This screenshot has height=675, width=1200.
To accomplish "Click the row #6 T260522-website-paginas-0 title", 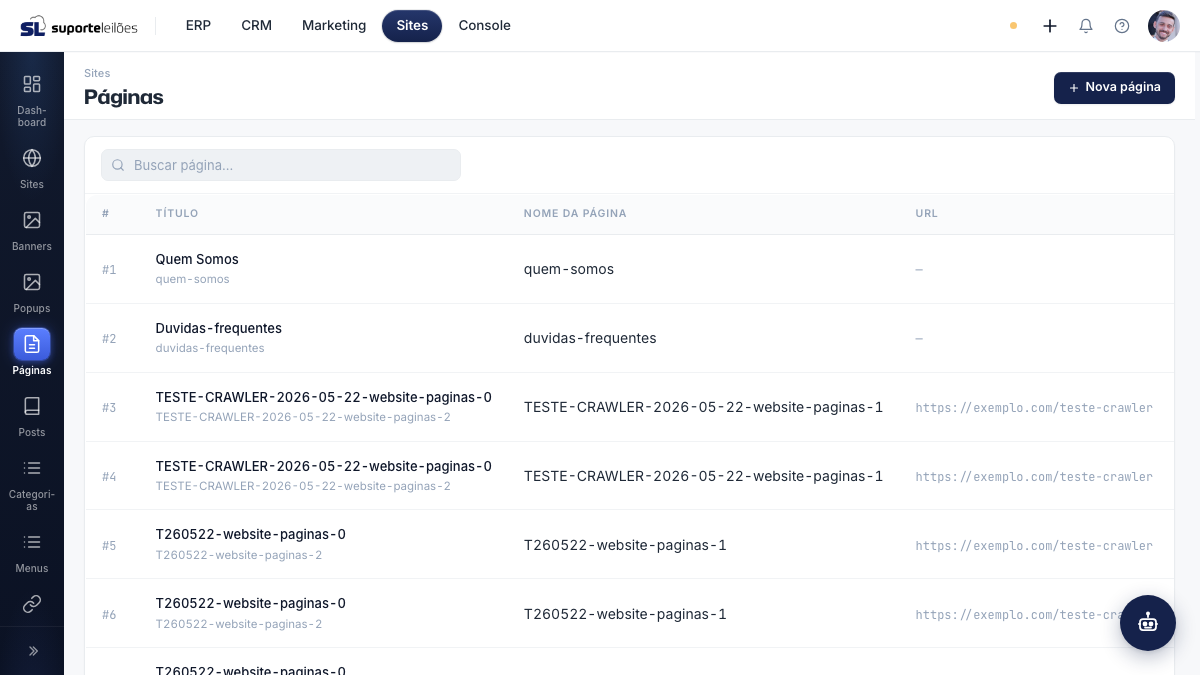I will 251,603.
